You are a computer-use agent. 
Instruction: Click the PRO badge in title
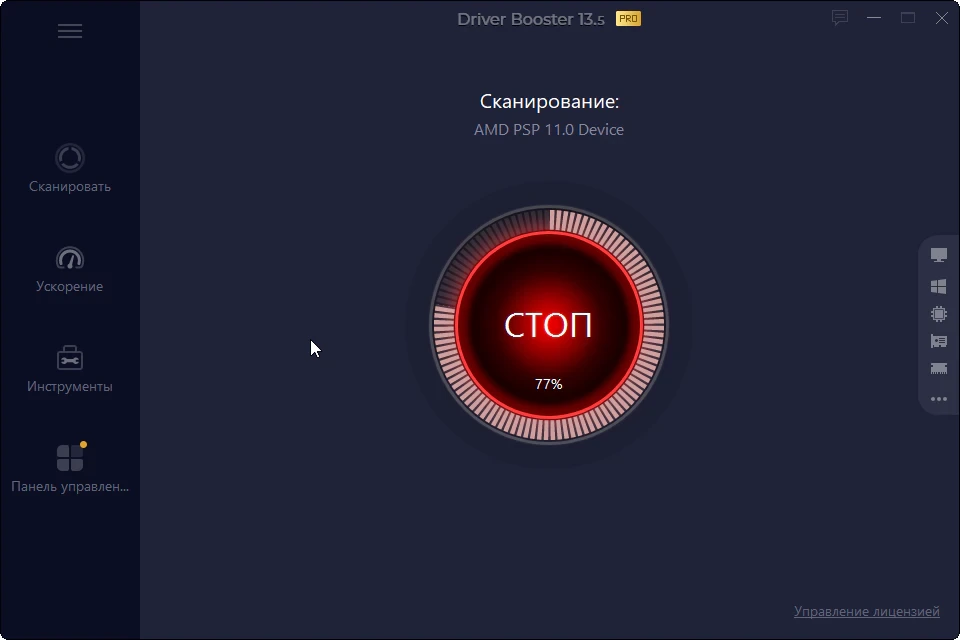click(628, 19)
